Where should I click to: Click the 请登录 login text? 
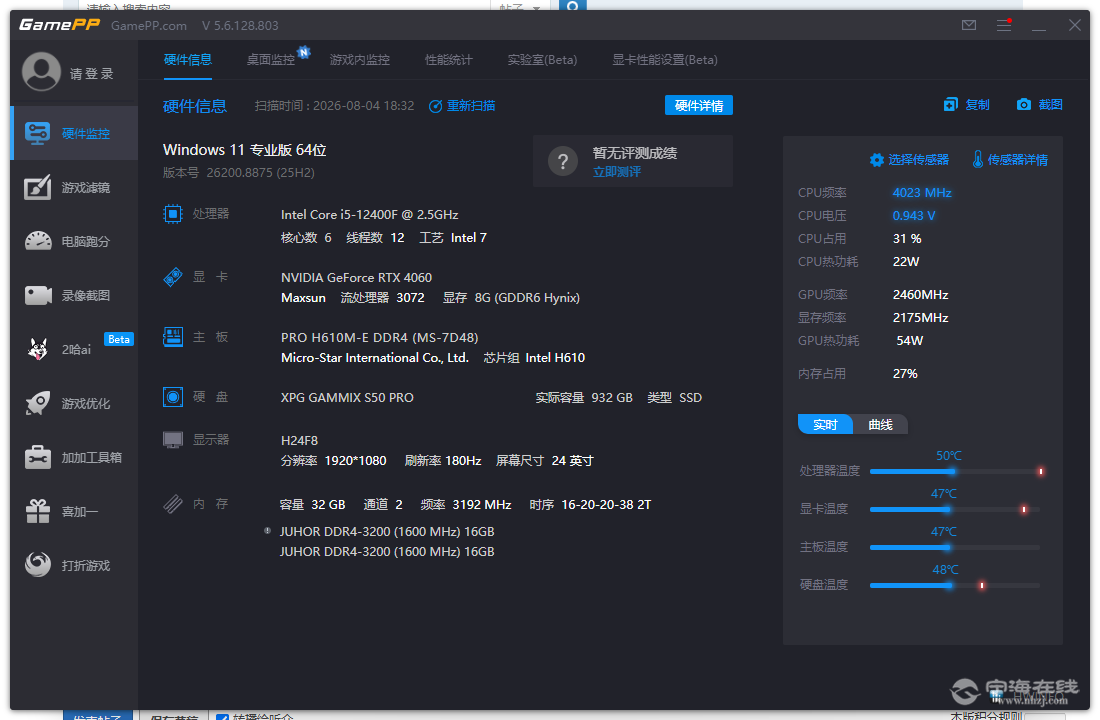(x=91, y=74)
